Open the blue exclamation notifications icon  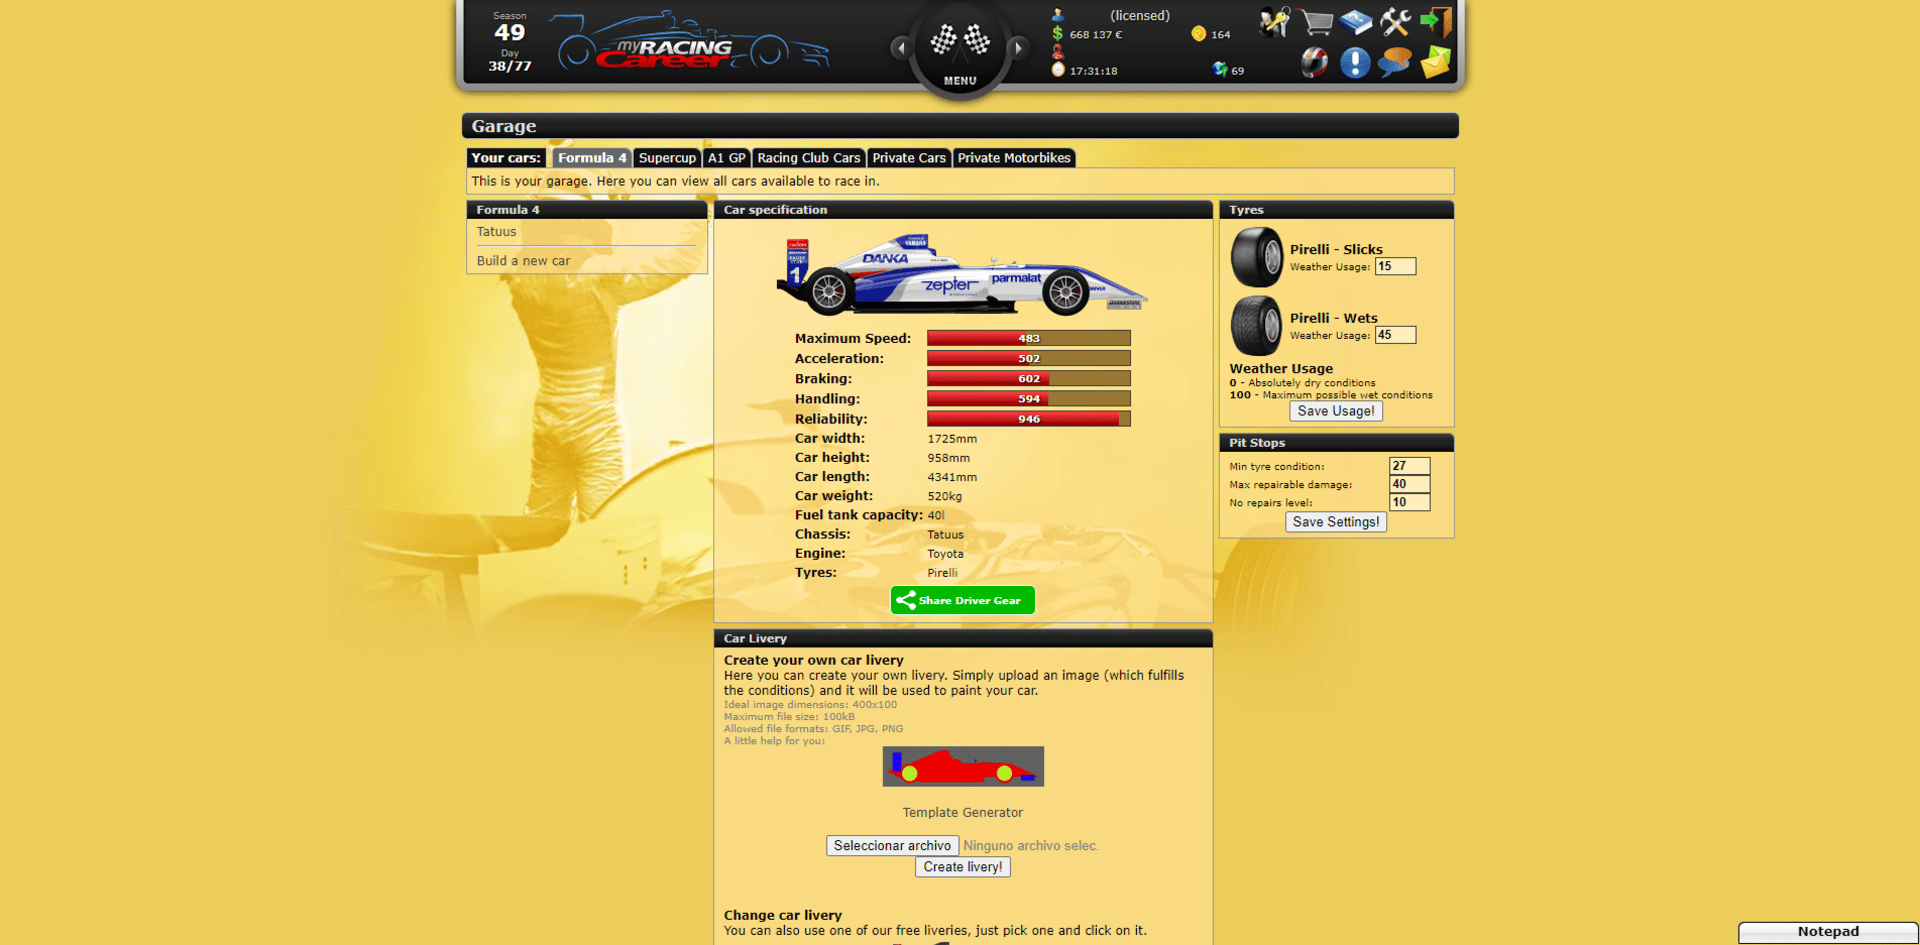point(1355,62)
